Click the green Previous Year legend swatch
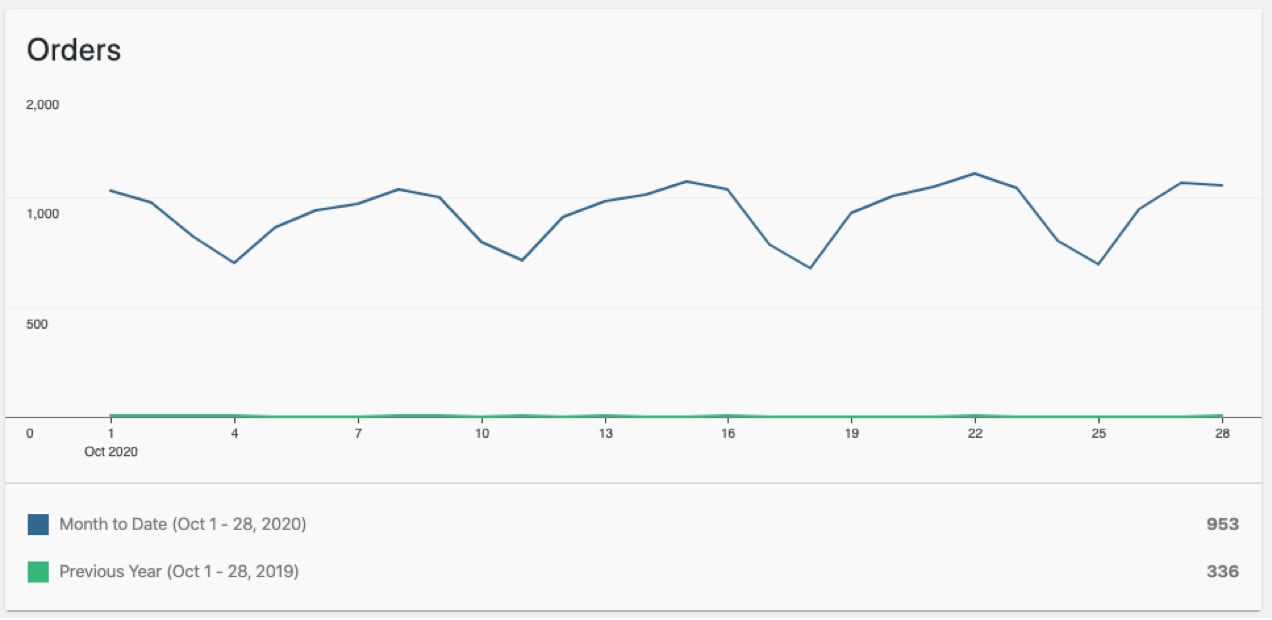1272x620 pixels. click(38, 572)
